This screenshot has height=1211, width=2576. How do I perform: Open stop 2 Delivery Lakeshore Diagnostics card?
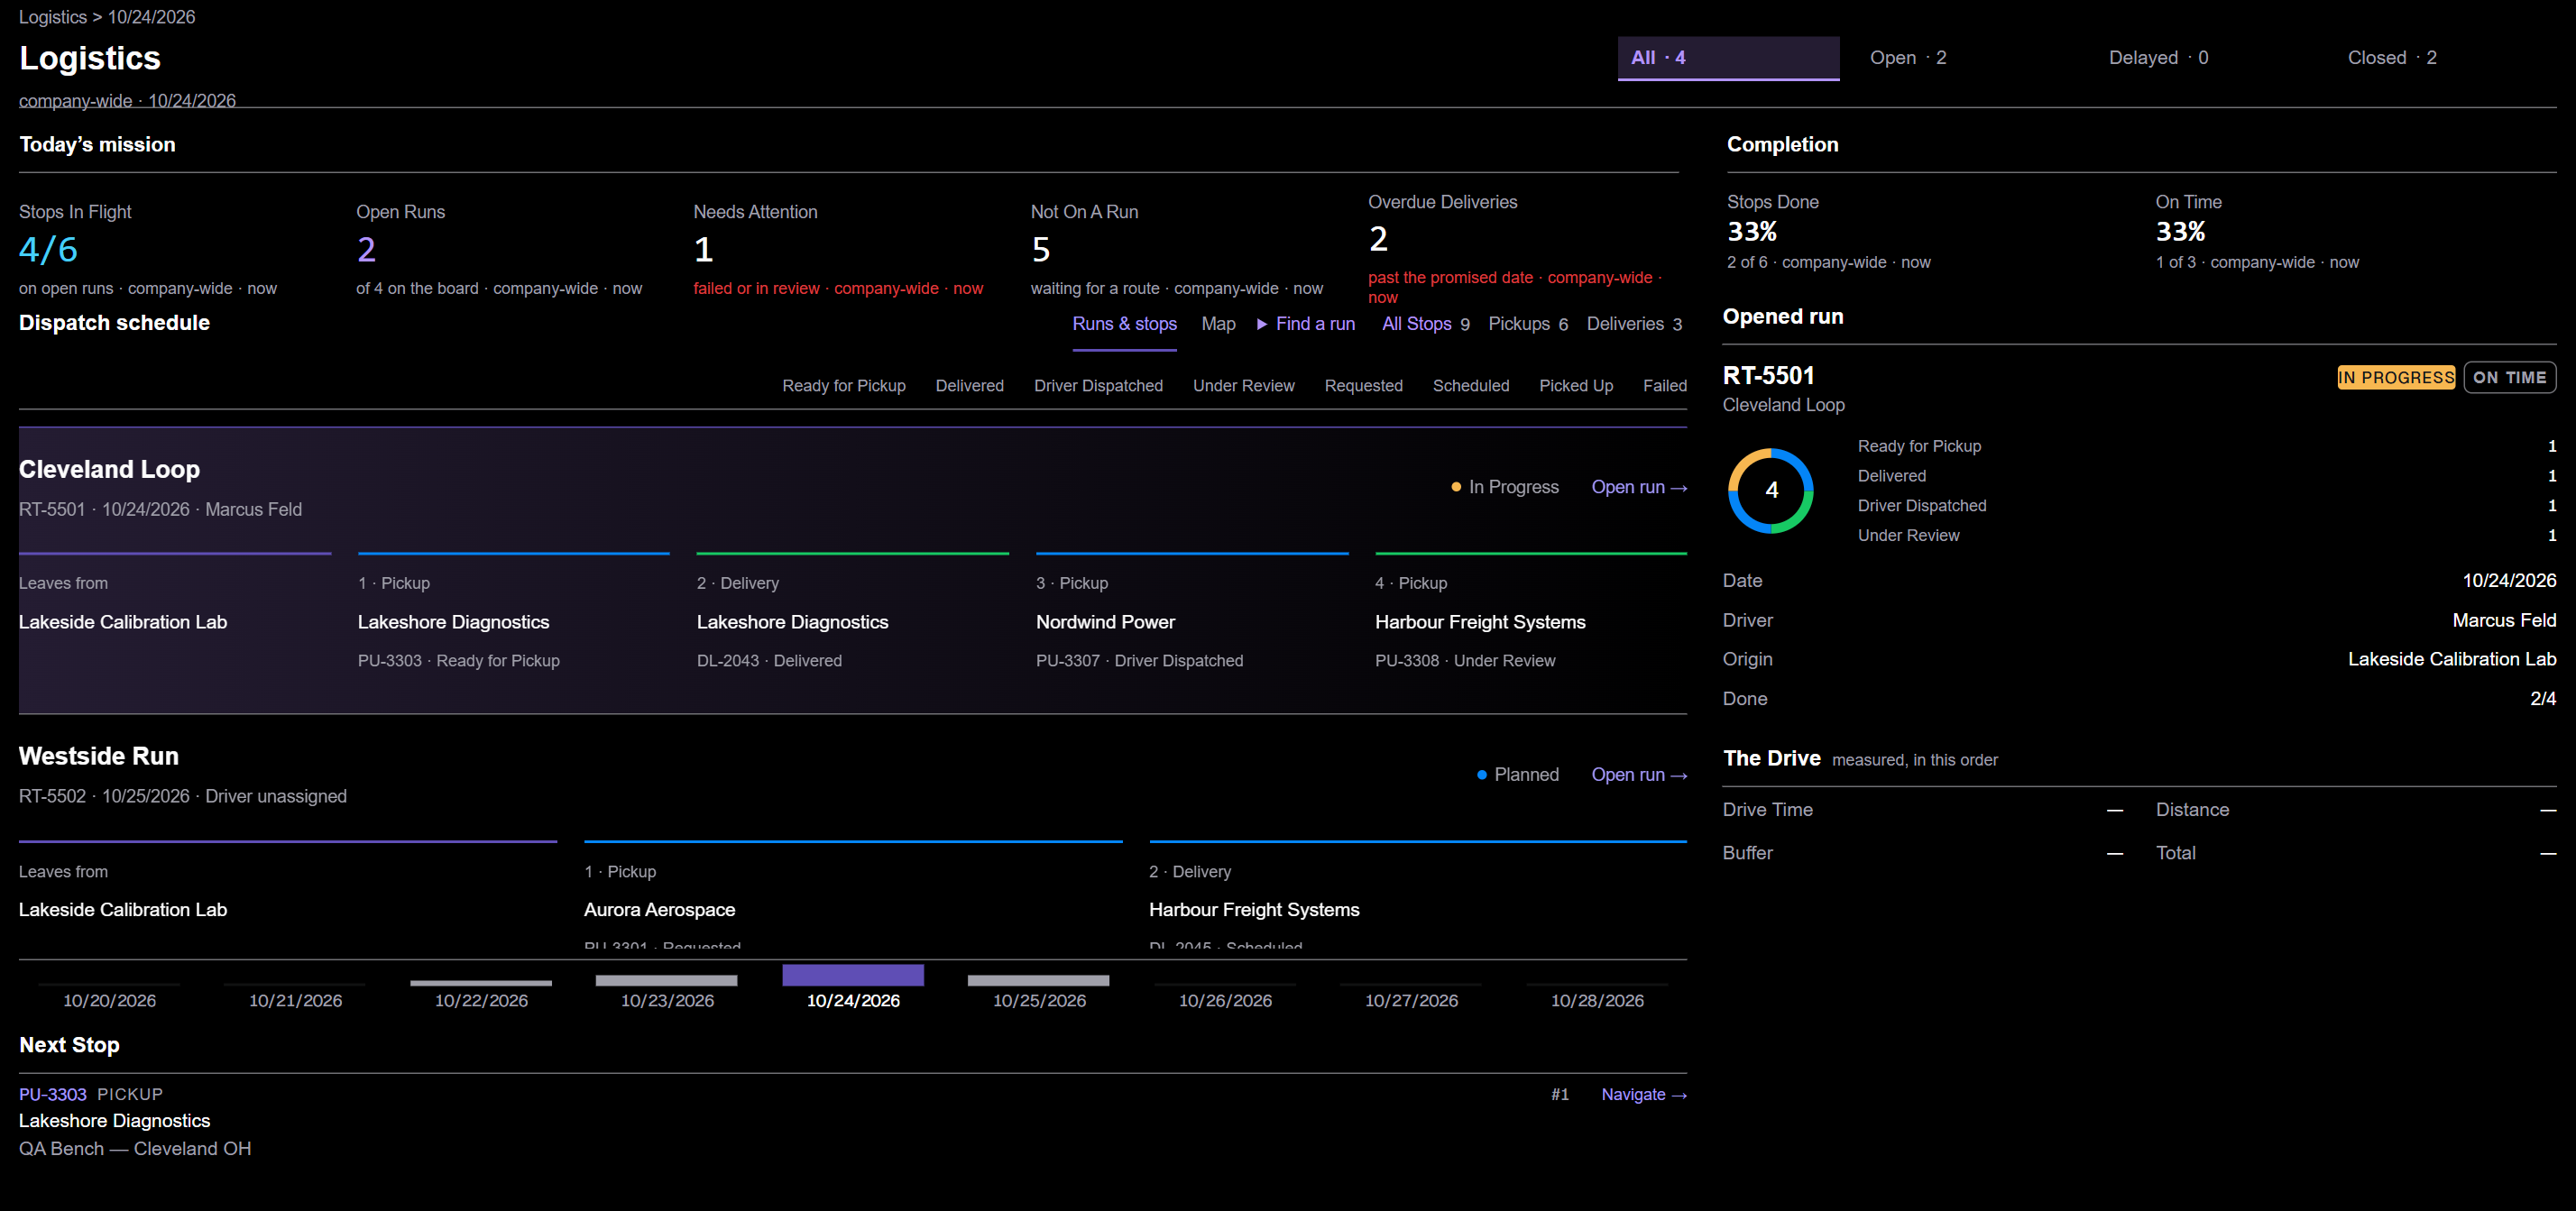[x=853, y=612]
